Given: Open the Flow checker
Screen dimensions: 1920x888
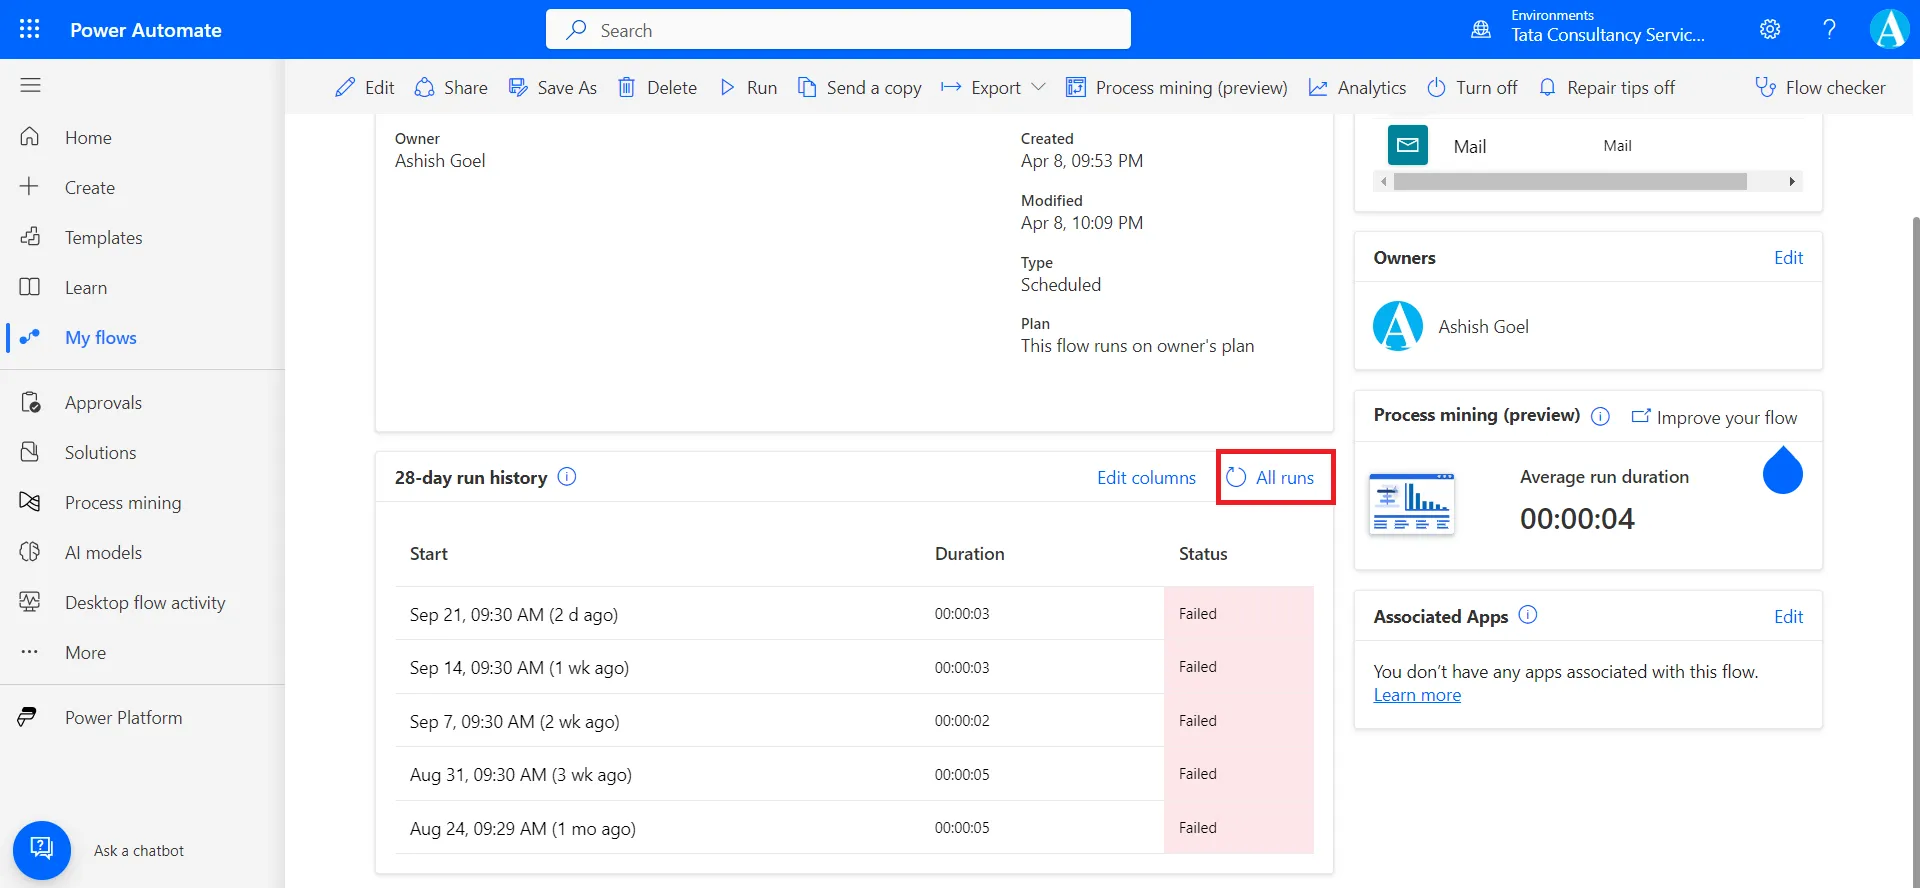Looking at the screenshot, I should pos(1820,87).
